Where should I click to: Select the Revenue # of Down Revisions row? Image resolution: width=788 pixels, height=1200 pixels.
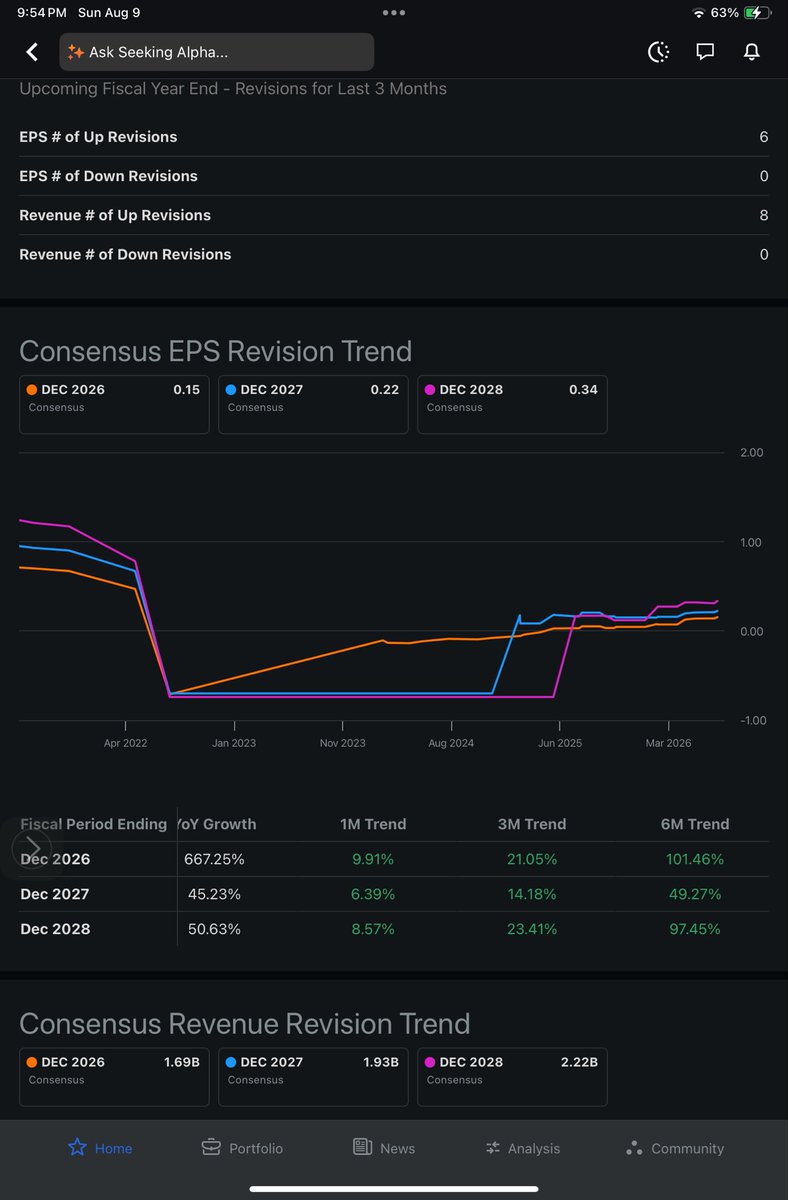[394, 254]
